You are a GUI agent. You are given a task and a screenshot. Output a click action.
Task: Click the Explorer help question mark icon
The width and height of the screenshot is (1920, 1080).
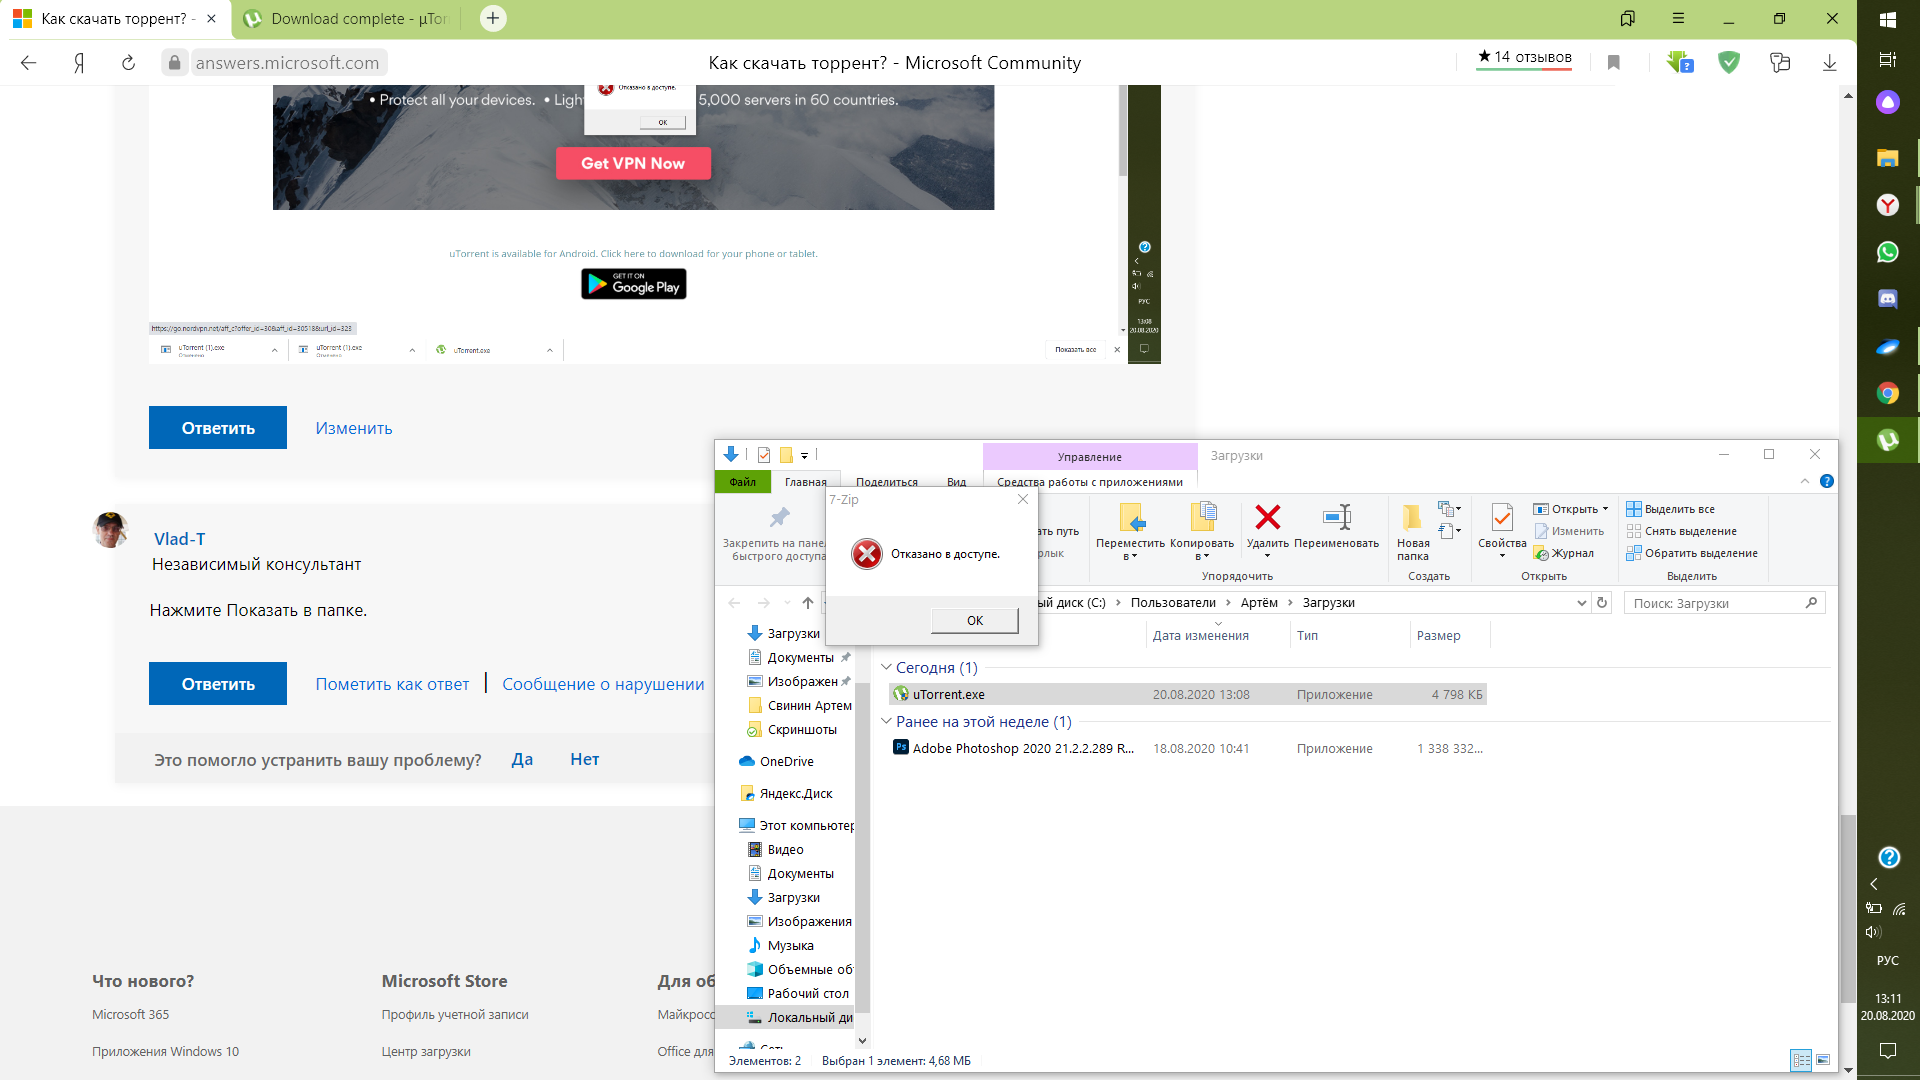click(1827, 481)
